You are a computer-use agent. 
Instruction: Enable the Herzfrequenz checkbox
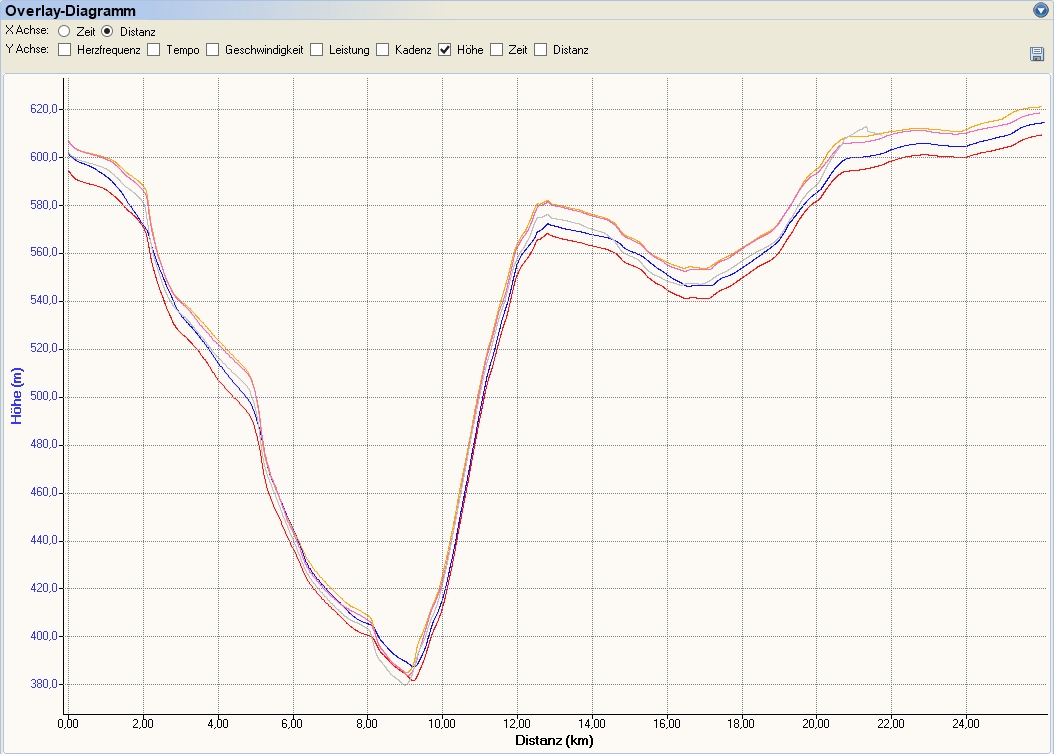coord(65,50)
